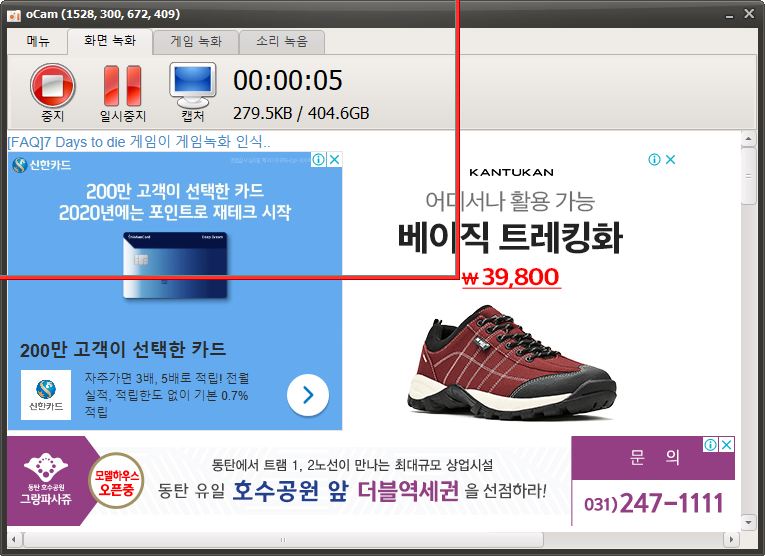Click the 279.5KB / 404.6GB file size text
The image size is (765, 556).
[301, 113]
